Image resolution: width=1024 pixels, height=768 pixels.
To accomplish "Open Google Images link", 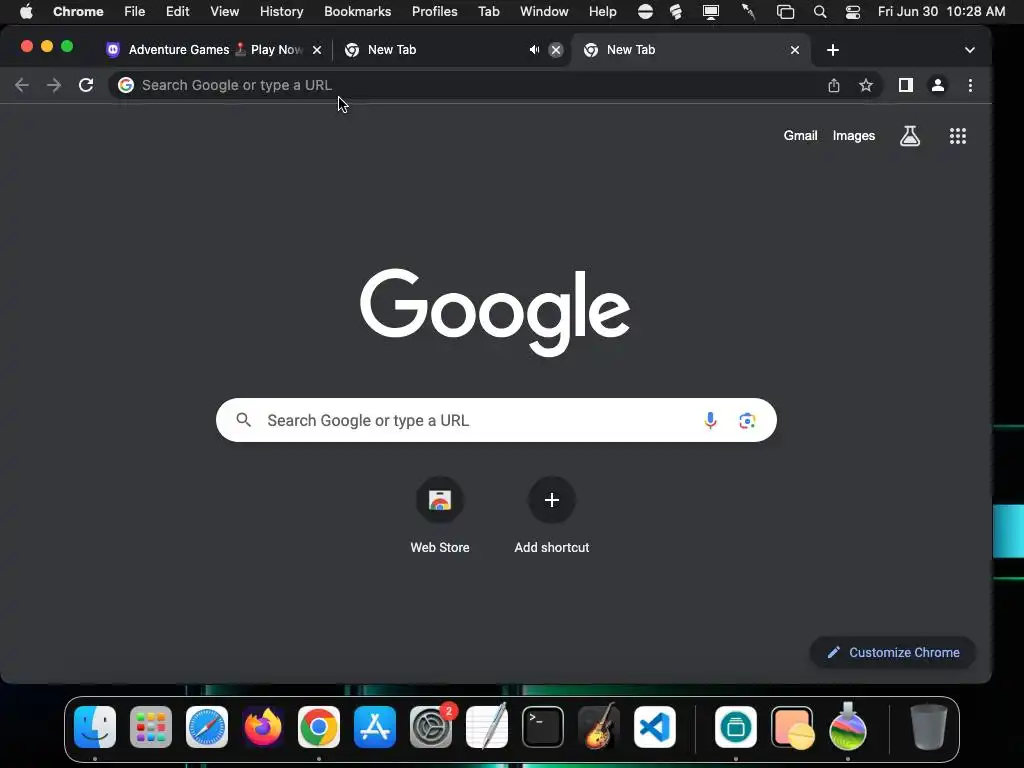I will (854, 136).
